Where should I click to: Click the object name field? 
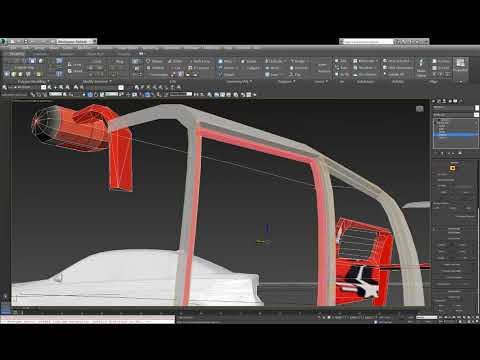pyautogui.click(x=453, y=108)
